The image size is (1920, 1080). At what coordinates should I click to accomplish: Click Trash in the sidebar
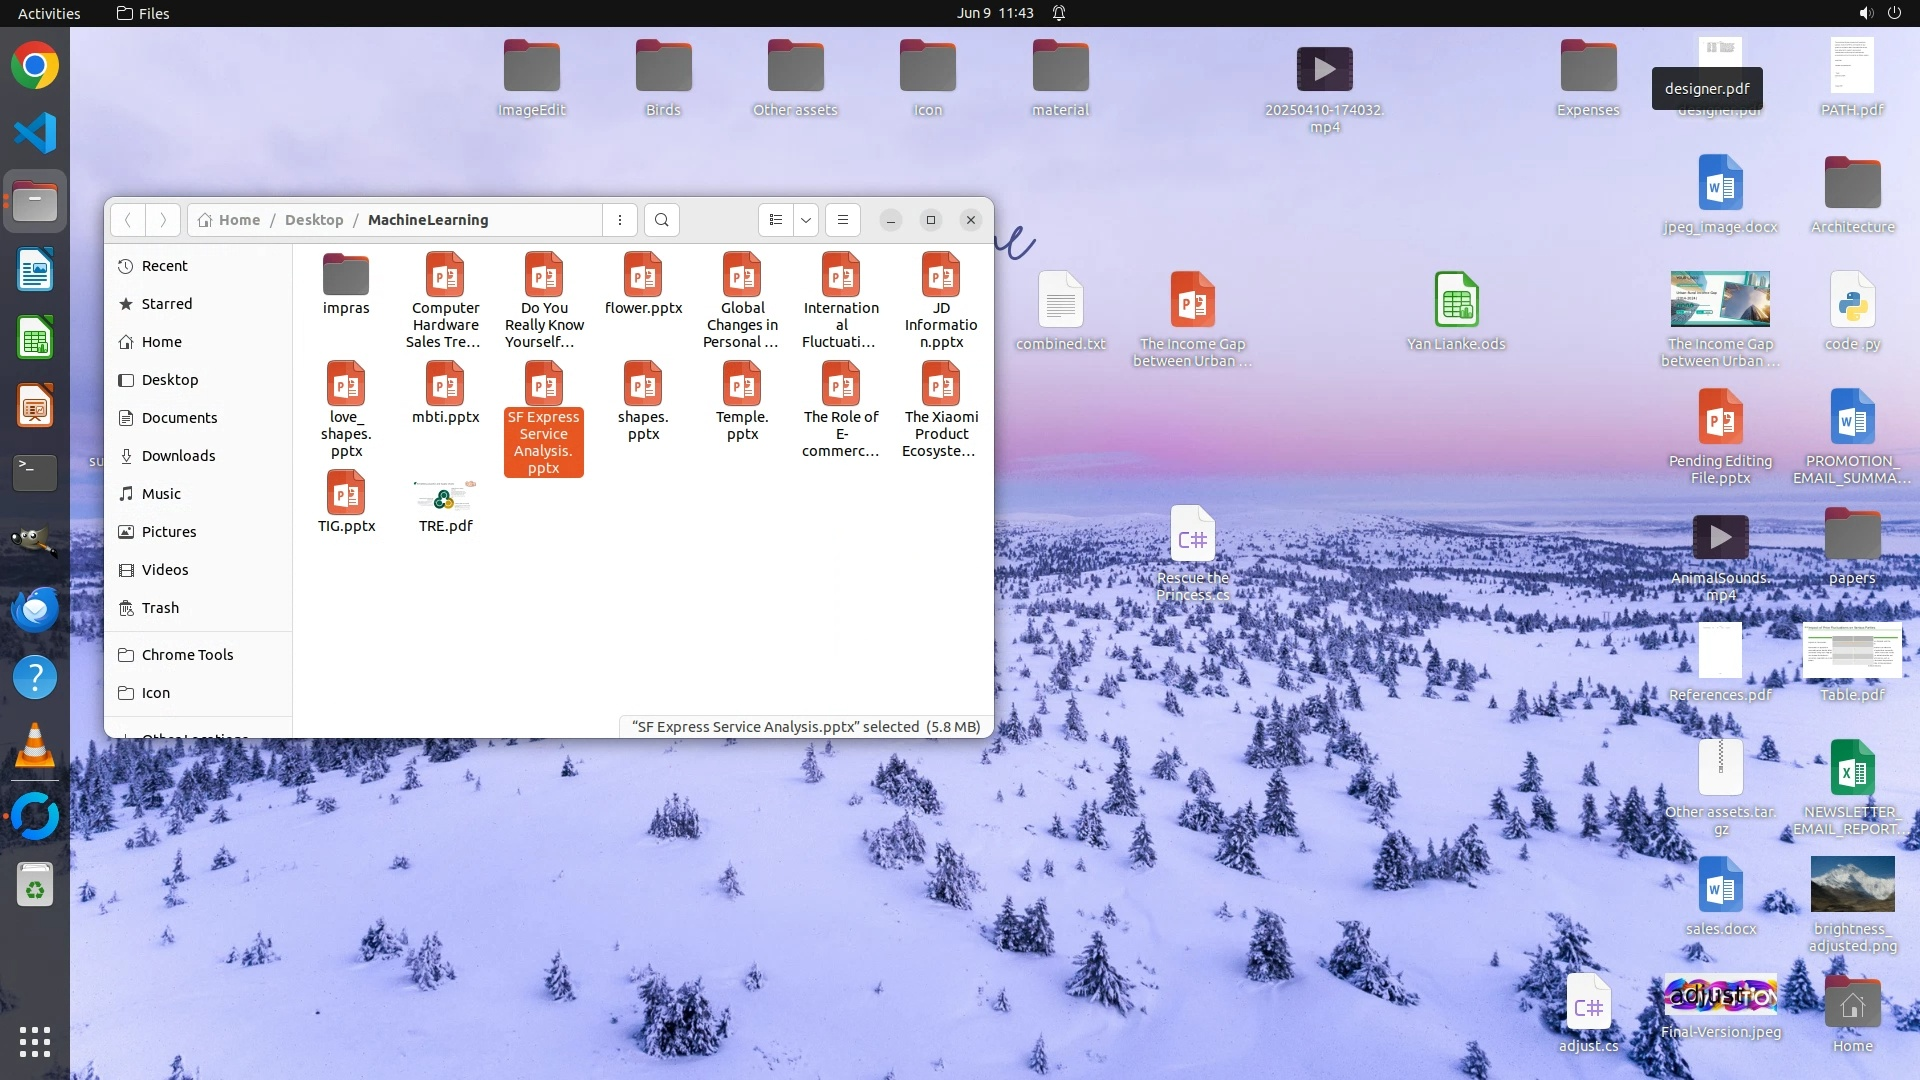(160, 608)
